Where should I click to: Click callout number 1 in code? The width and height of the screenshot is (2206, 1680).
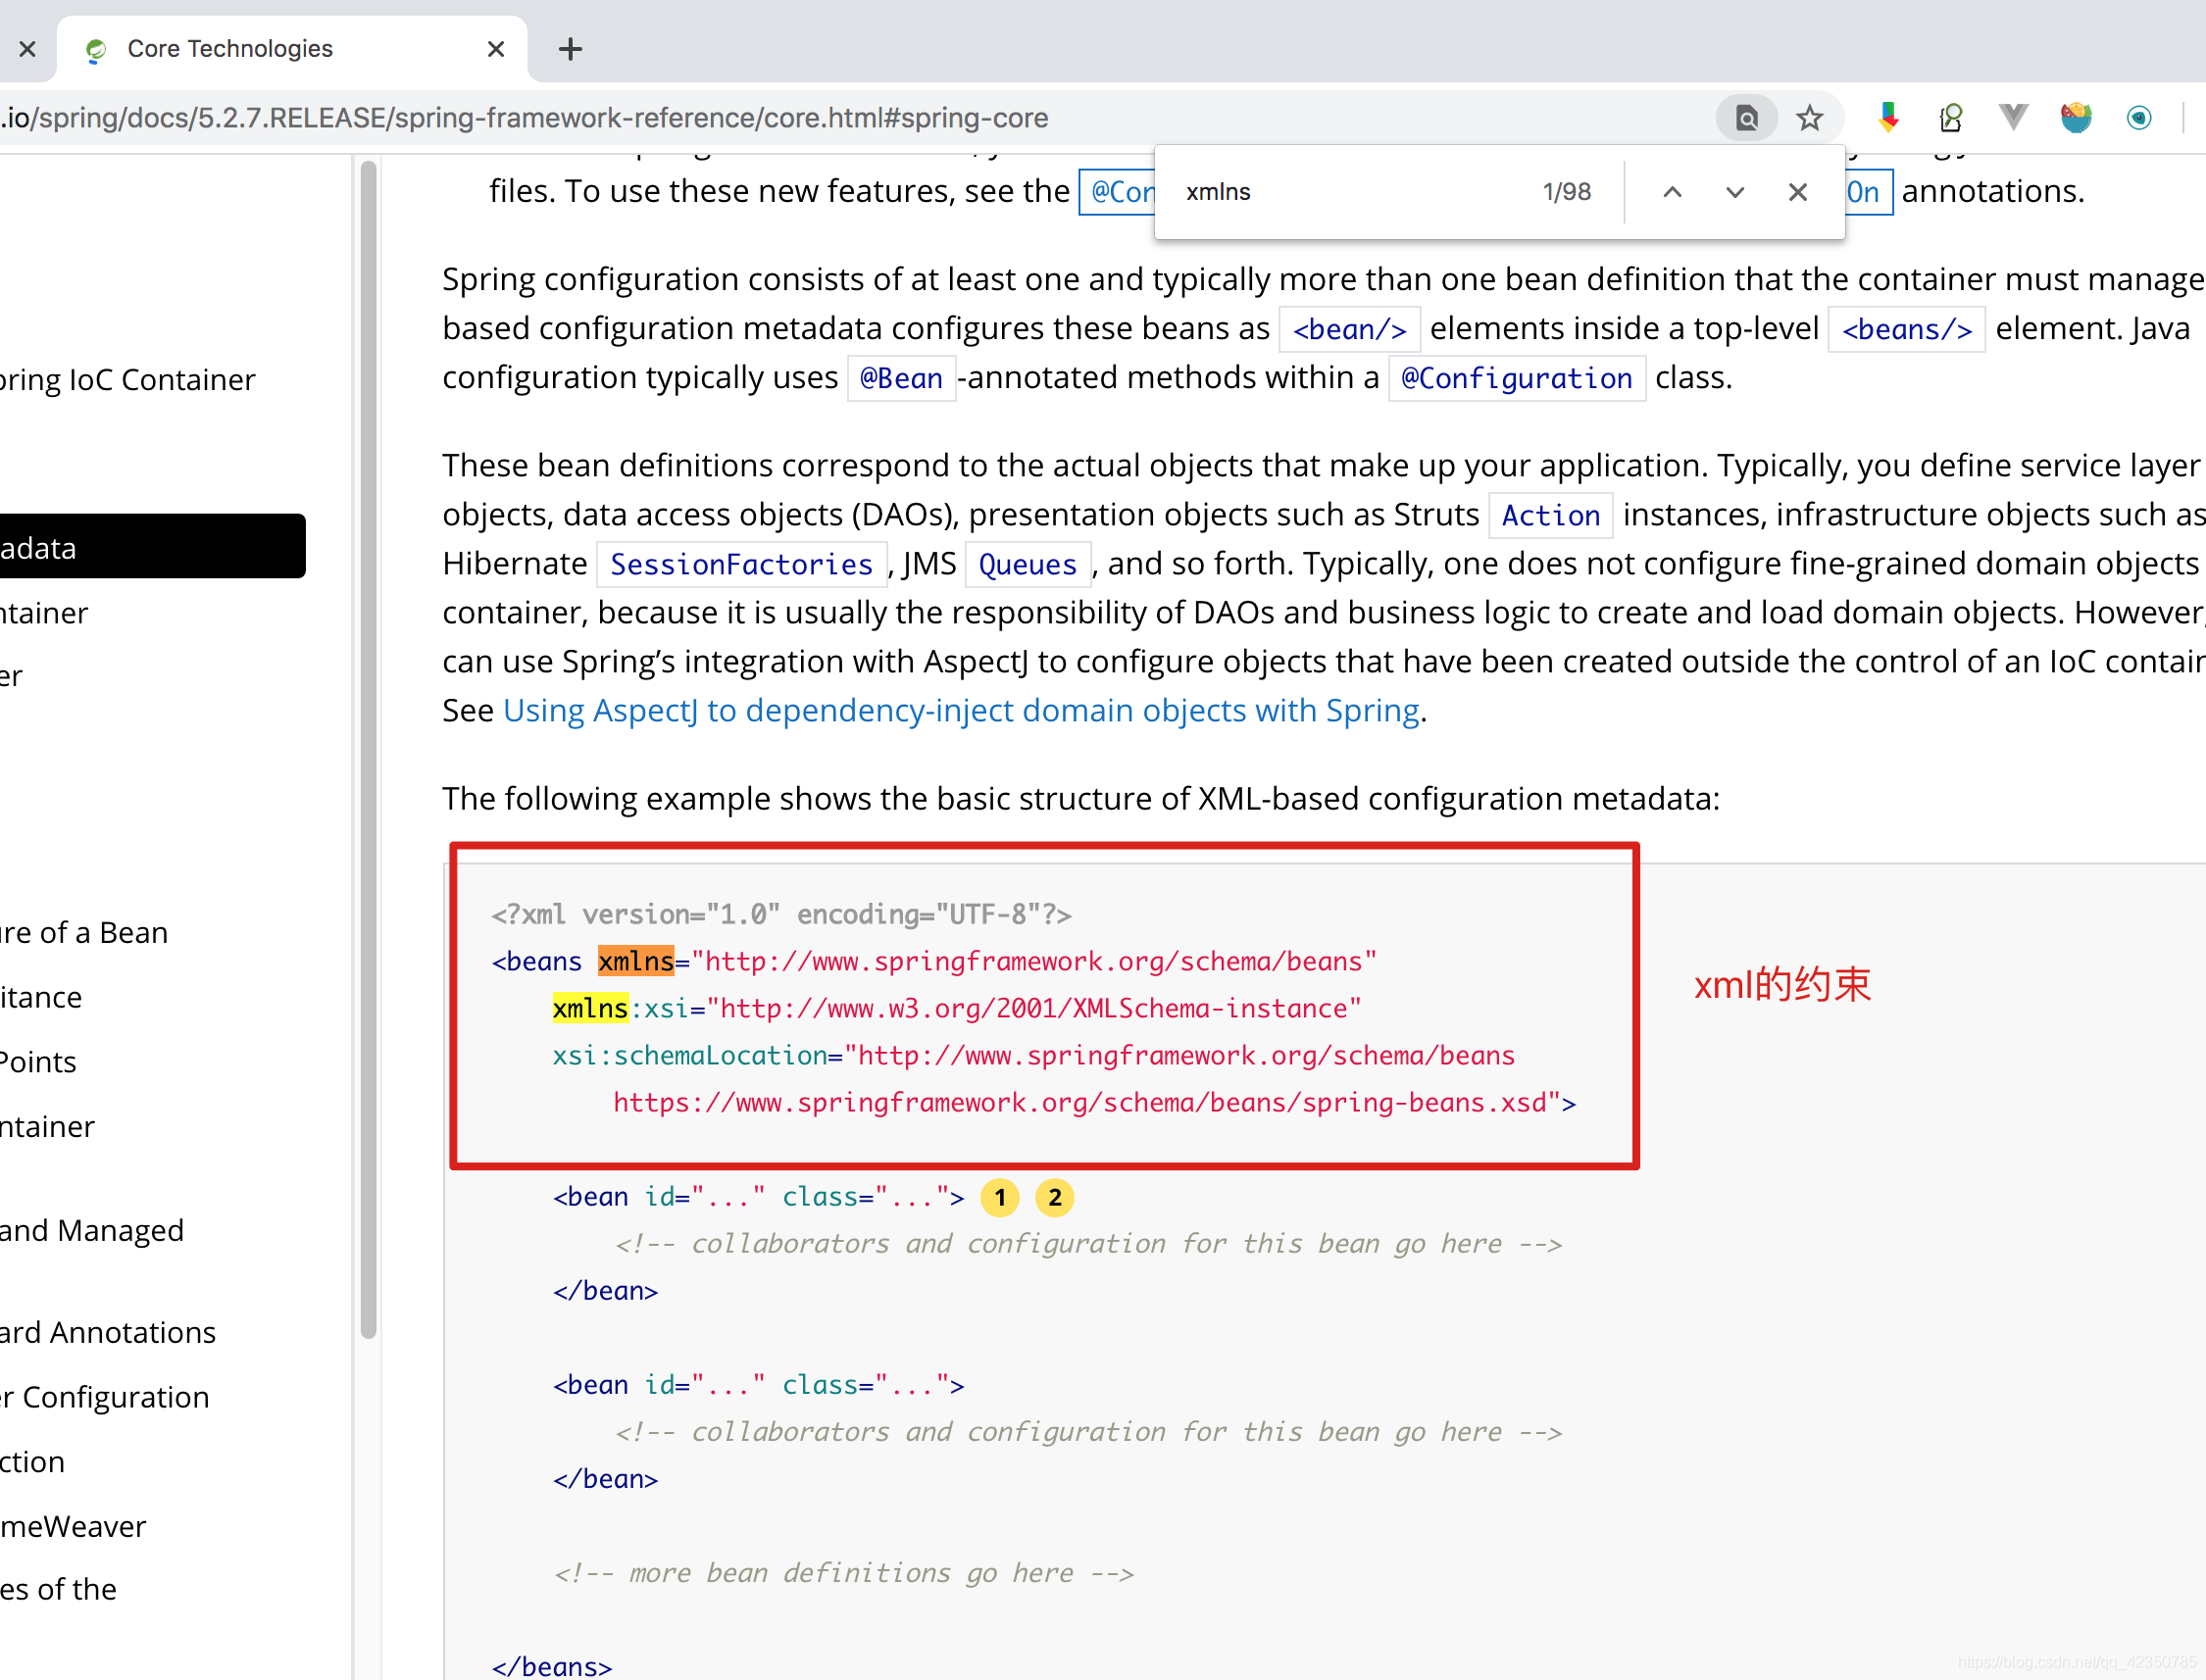(999, 1198)
